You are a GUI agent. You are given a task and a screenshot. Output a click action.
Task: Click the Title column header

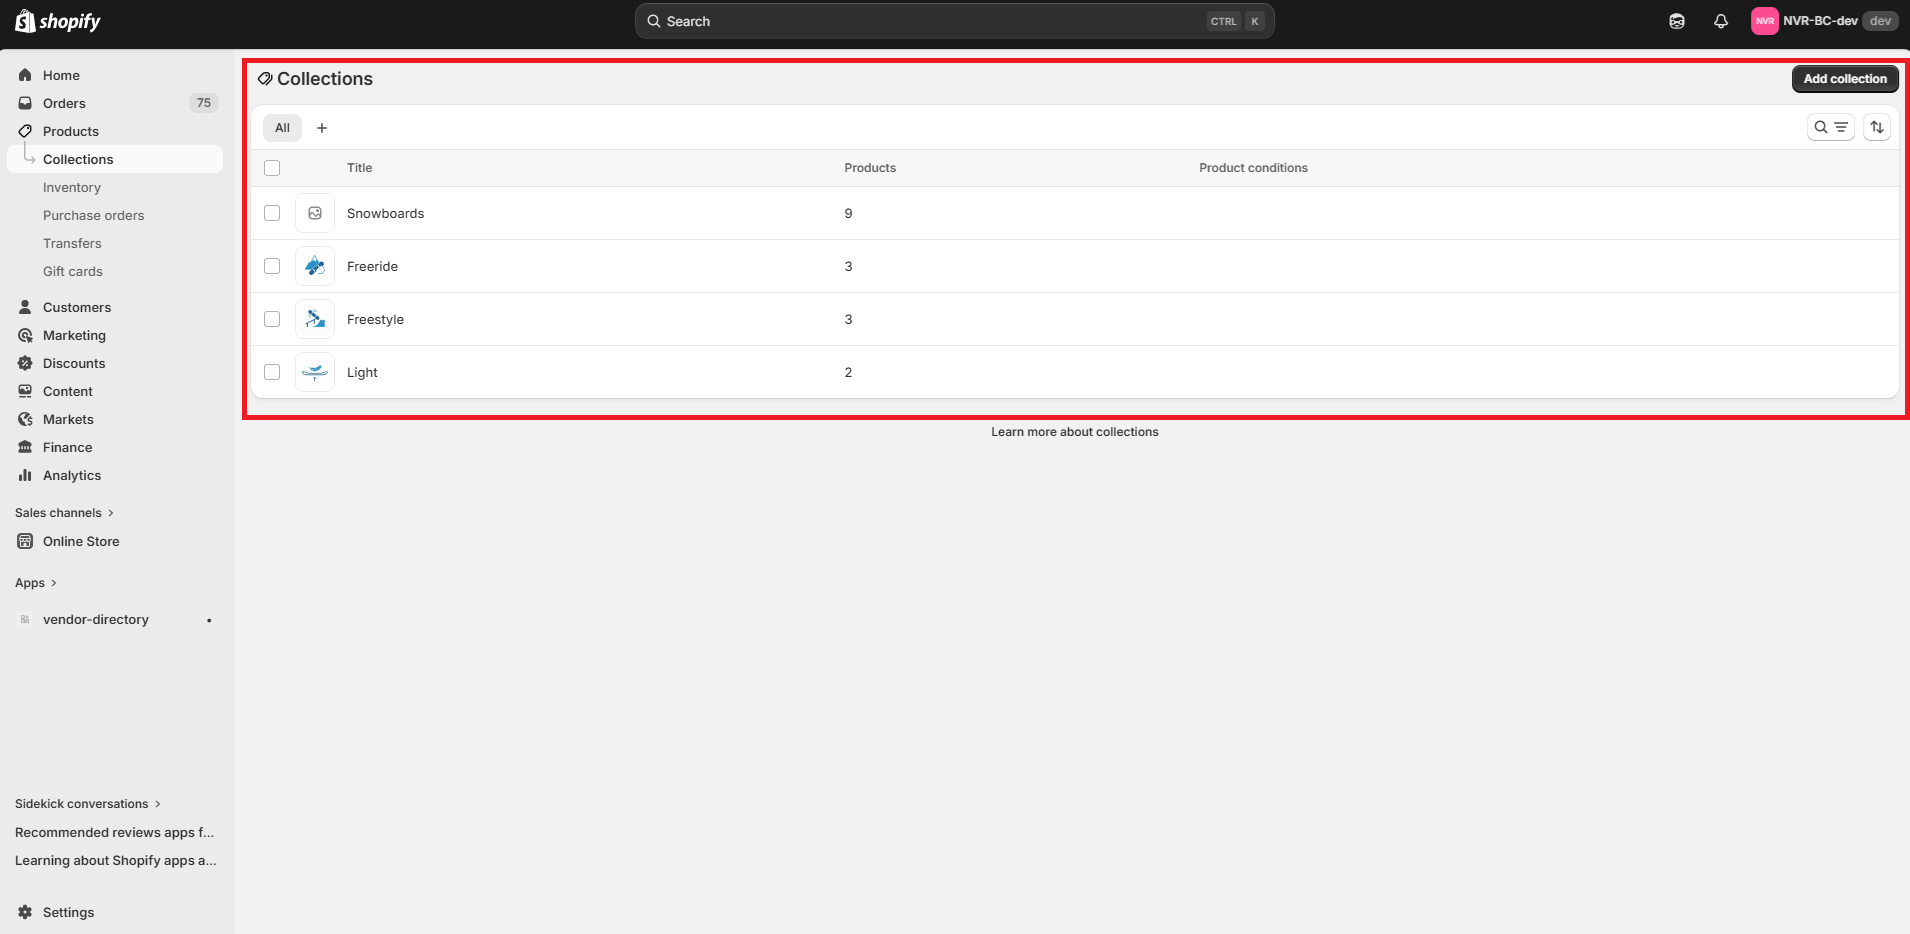[359, 168]
